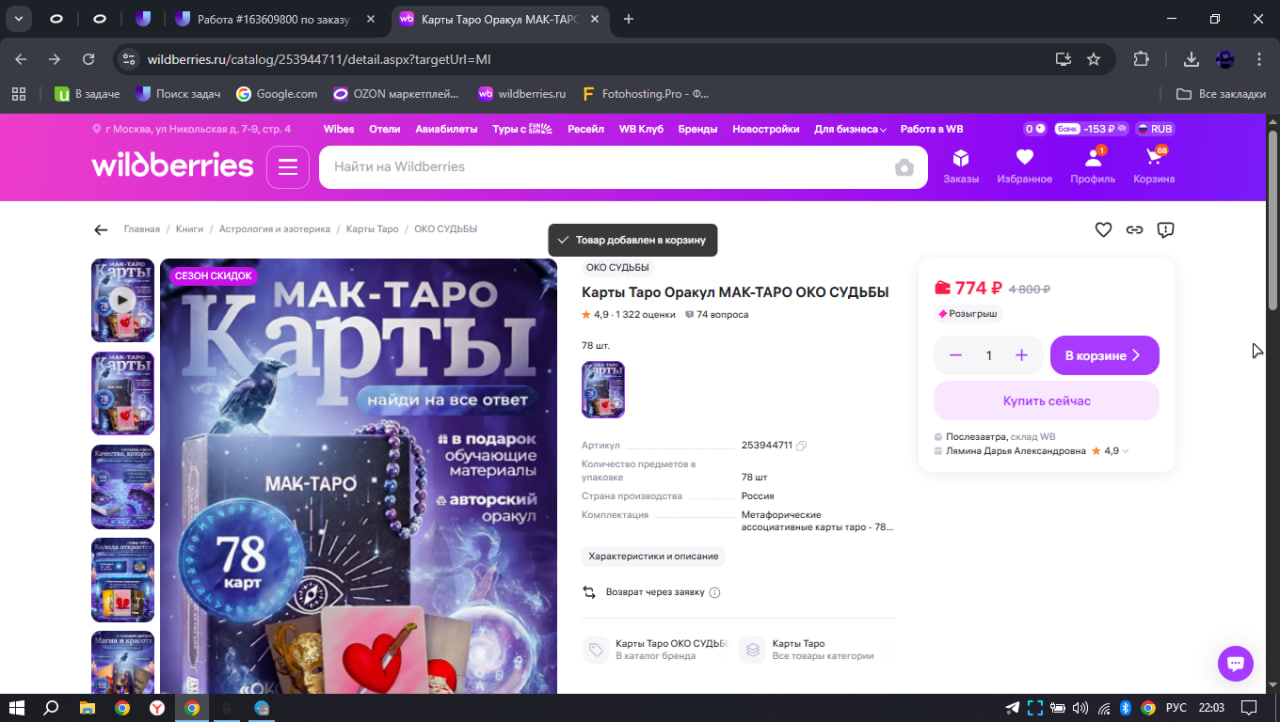Report the product with exclamation bubble icon
Screen dimensions: 1280x722
click(x=1165, y=230)
